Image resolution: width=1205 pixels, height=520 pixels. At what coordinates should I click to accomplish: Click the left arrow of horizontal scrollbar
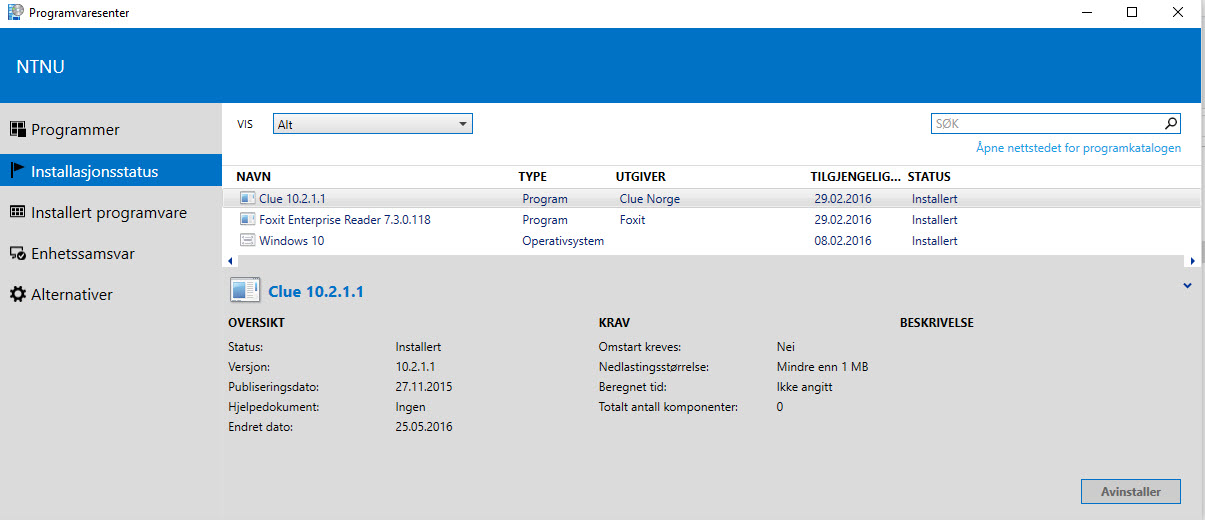[232, 261]
